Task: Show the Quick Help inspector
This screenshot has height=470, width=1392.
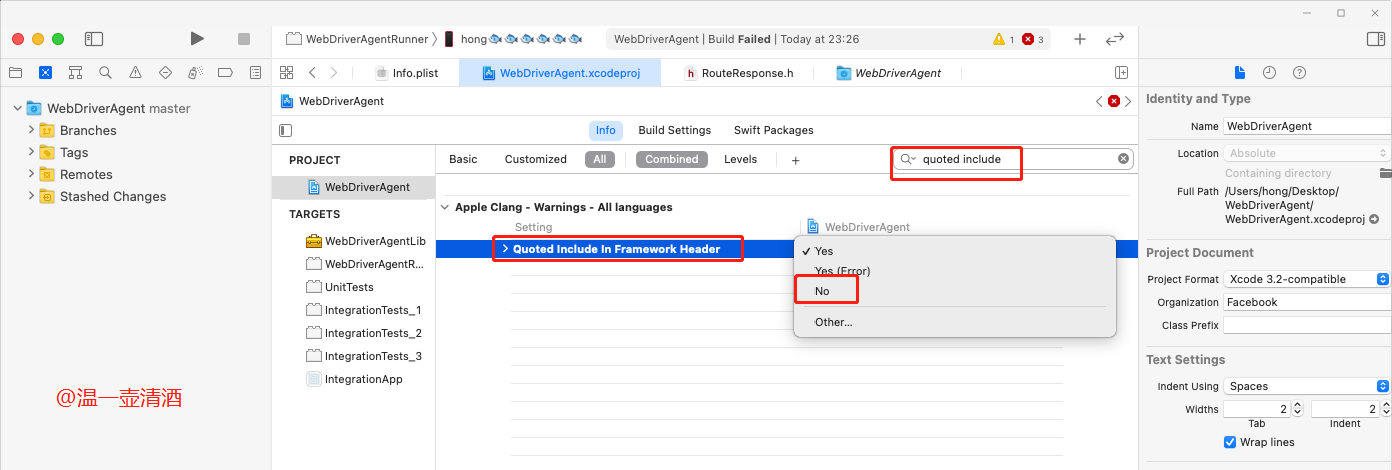Action: click(x=1299, y=73)
